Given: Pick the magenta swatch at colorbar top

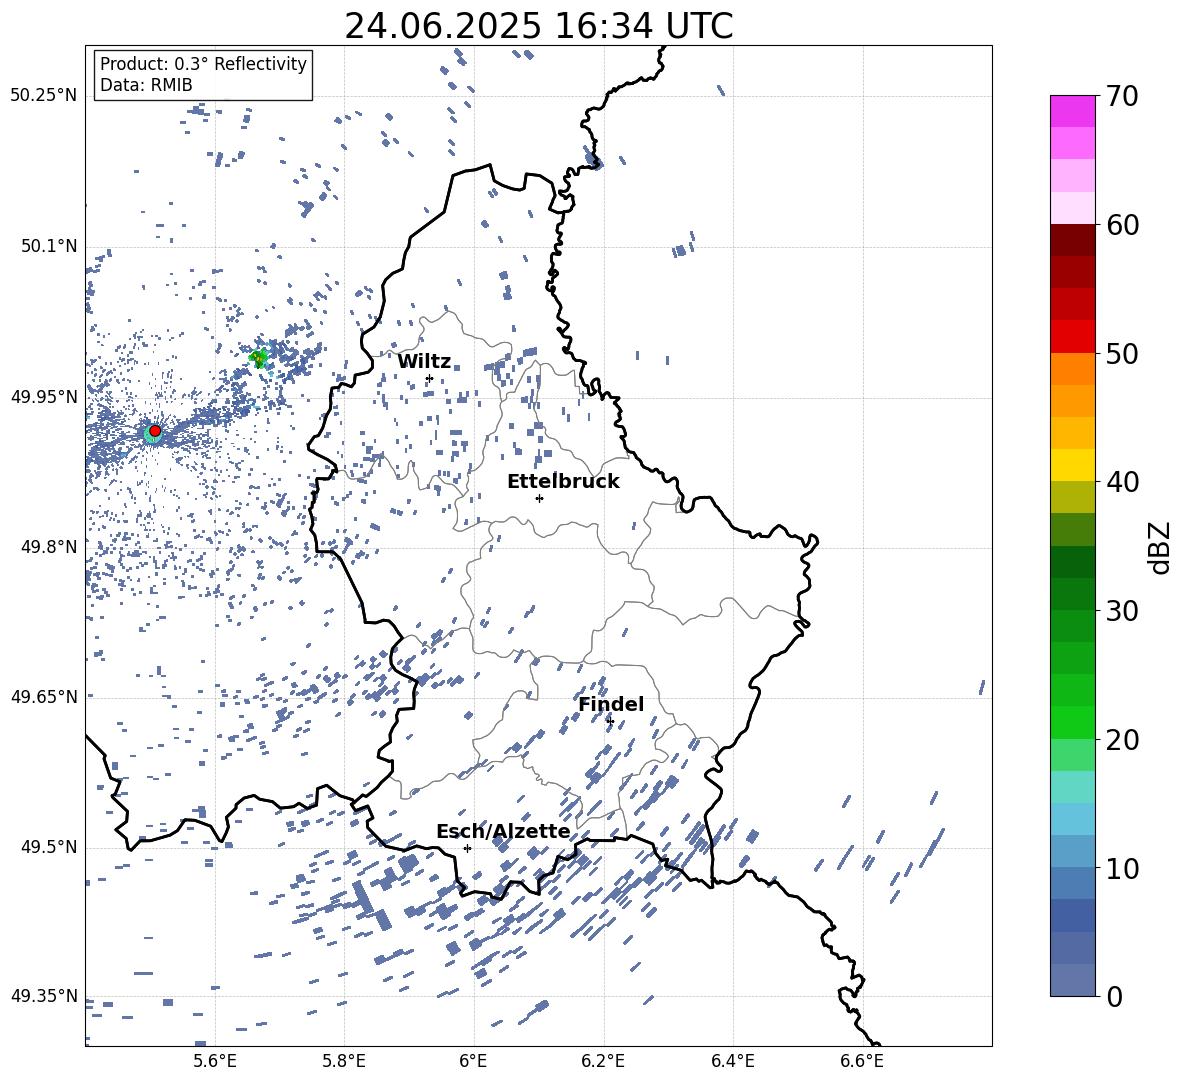Looking at the screenshot, I should pyautogui.click(x=1072, y=111).
